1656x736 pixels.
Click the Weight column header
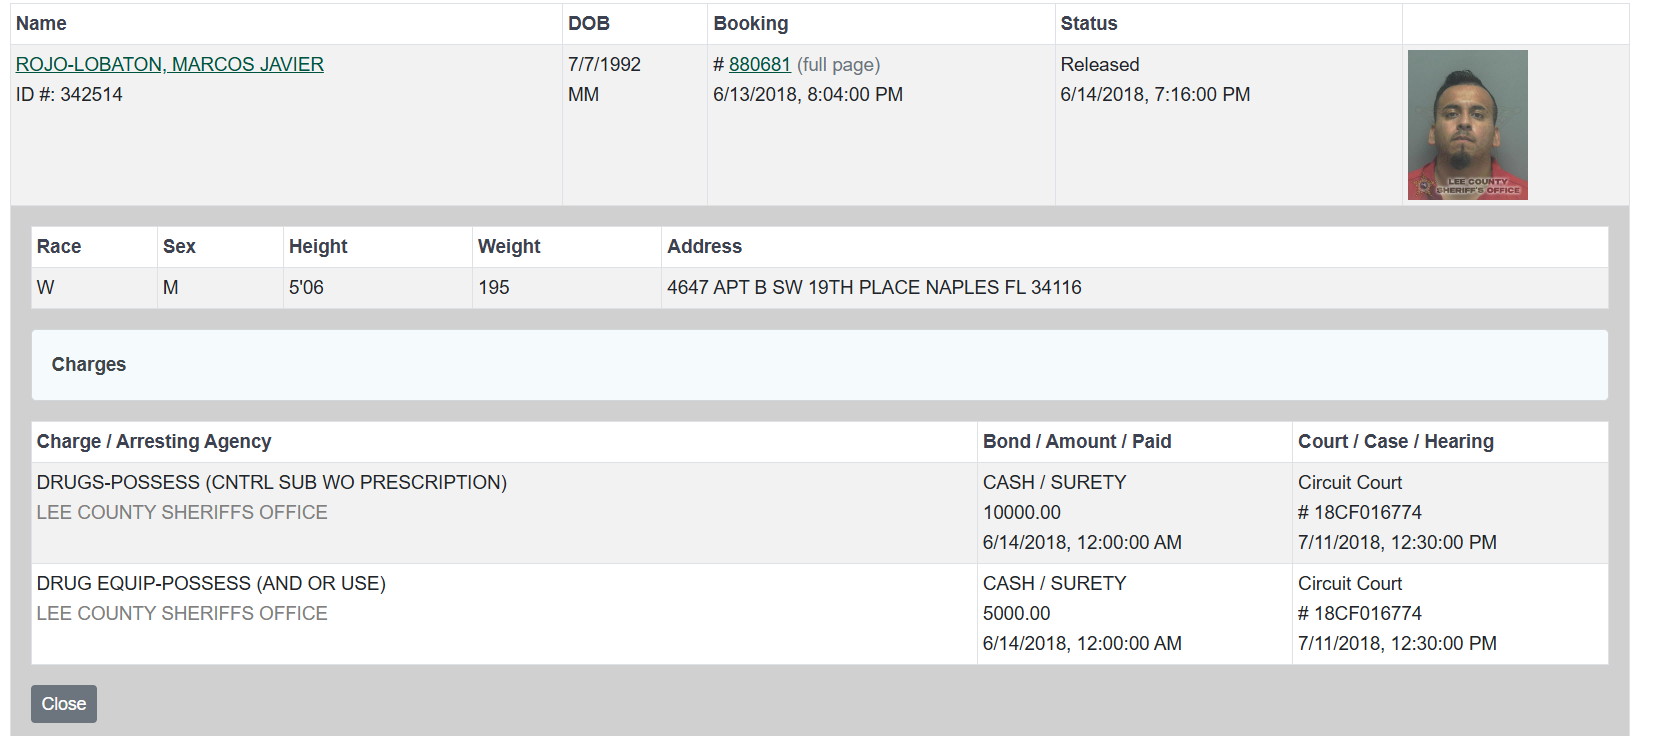click(x=509, y=246)
